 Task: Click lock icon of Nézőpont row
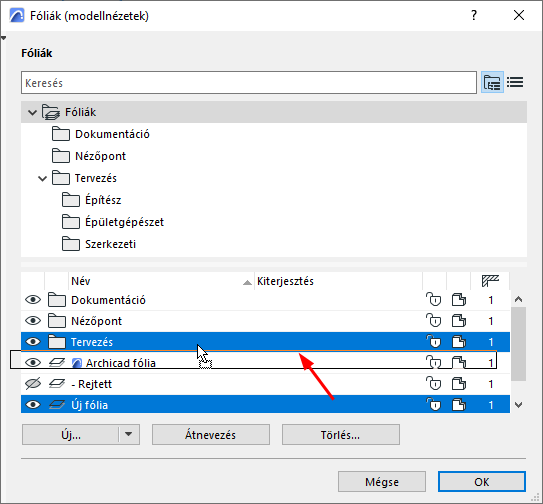[x=434, y=321]
